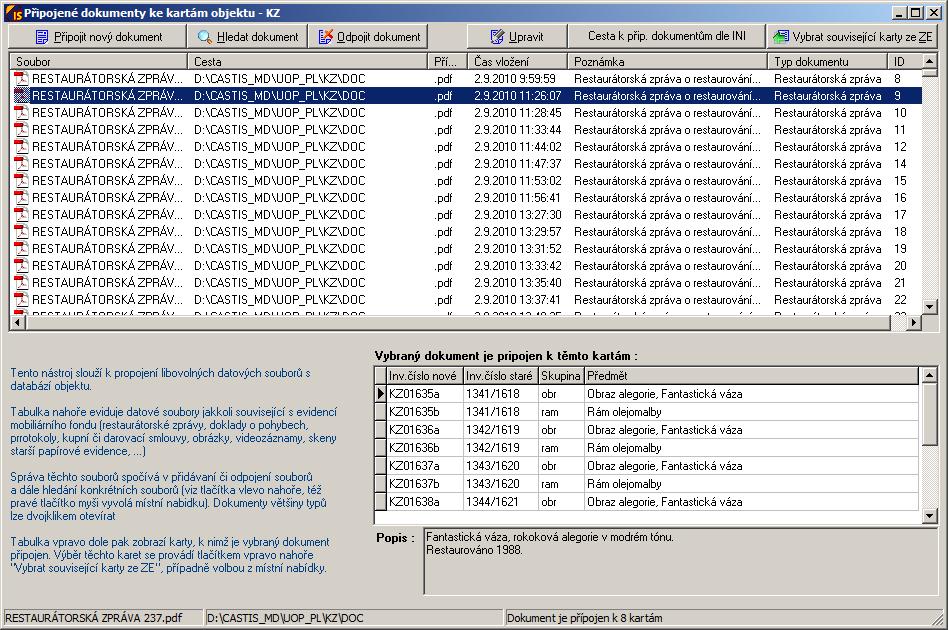
Task: Click the Poznámka column header
Action: click(x=667, y=61)
